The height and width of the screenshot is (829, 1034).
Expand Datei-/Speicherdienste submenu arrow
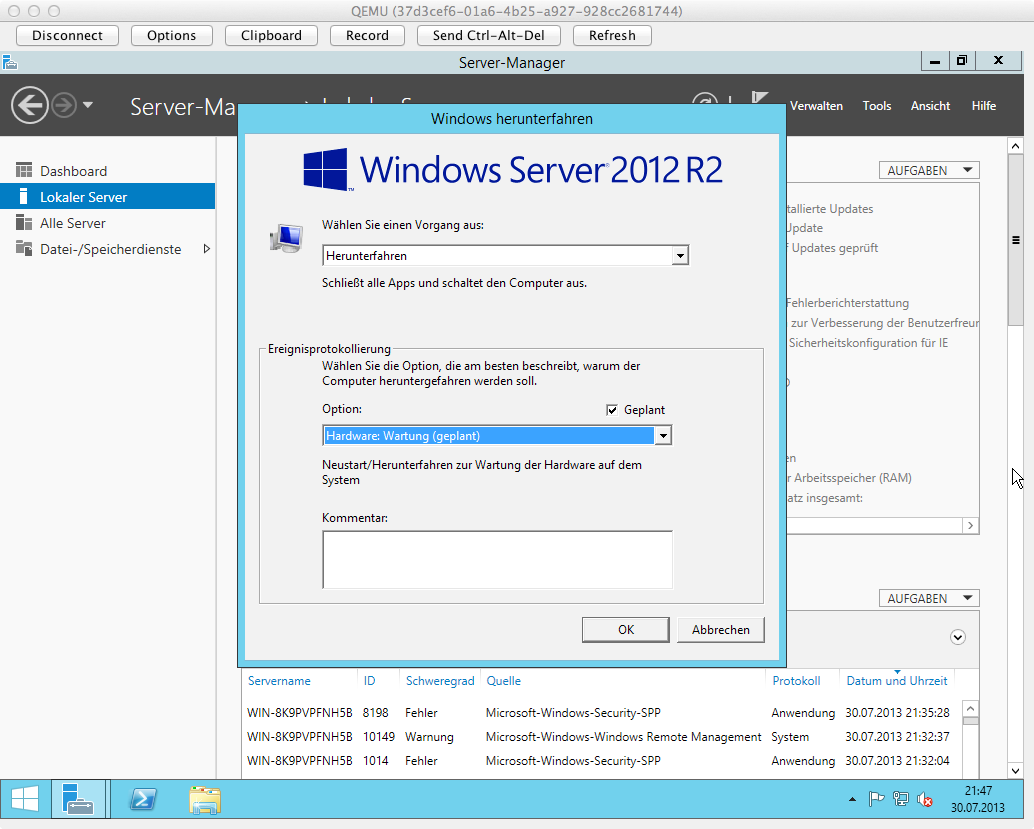coord(206,249)
